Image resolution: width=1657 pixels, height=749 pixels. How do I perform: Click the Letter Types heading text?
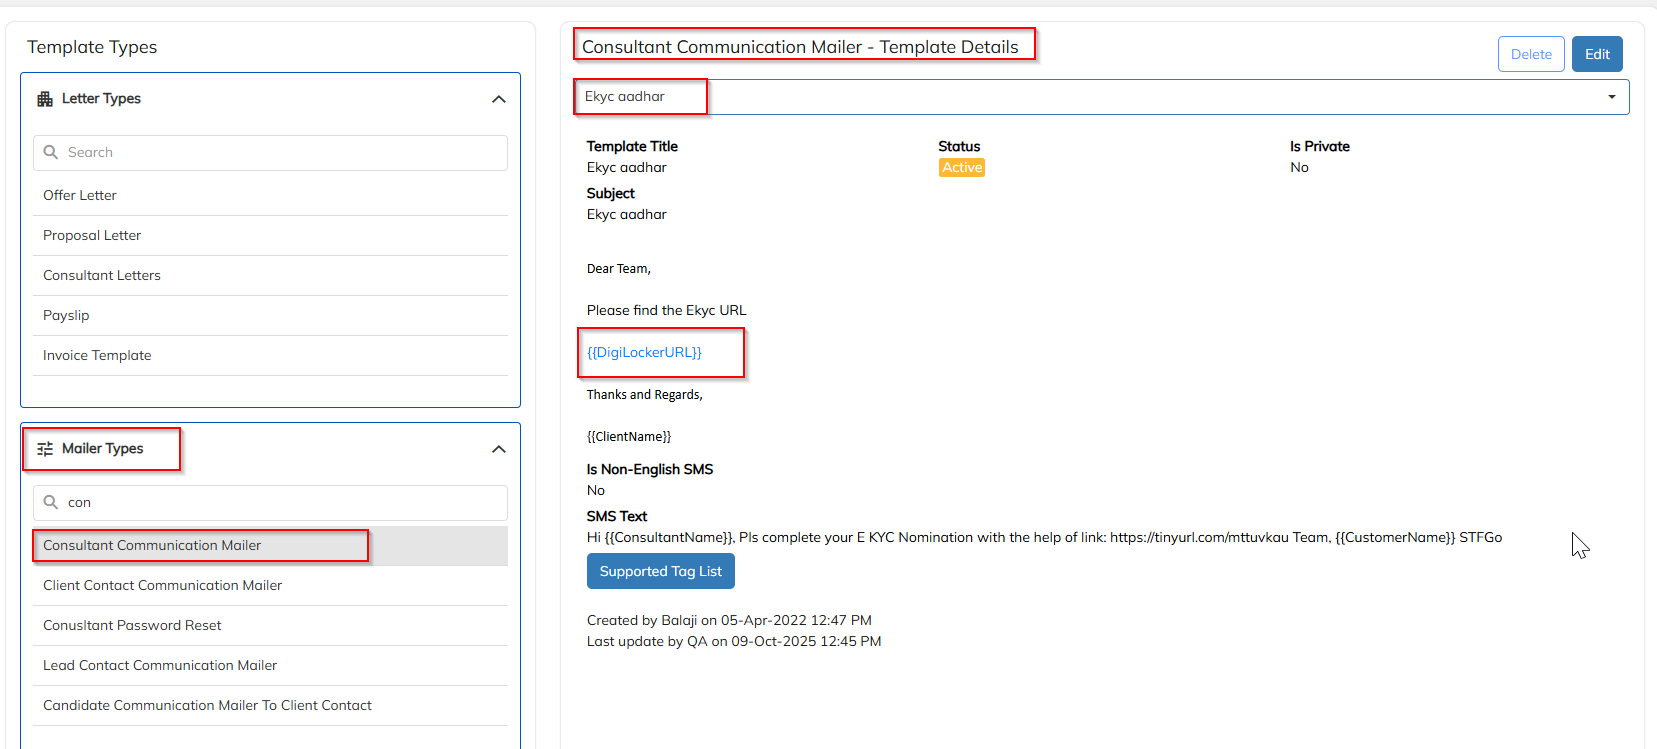[101, 98]
